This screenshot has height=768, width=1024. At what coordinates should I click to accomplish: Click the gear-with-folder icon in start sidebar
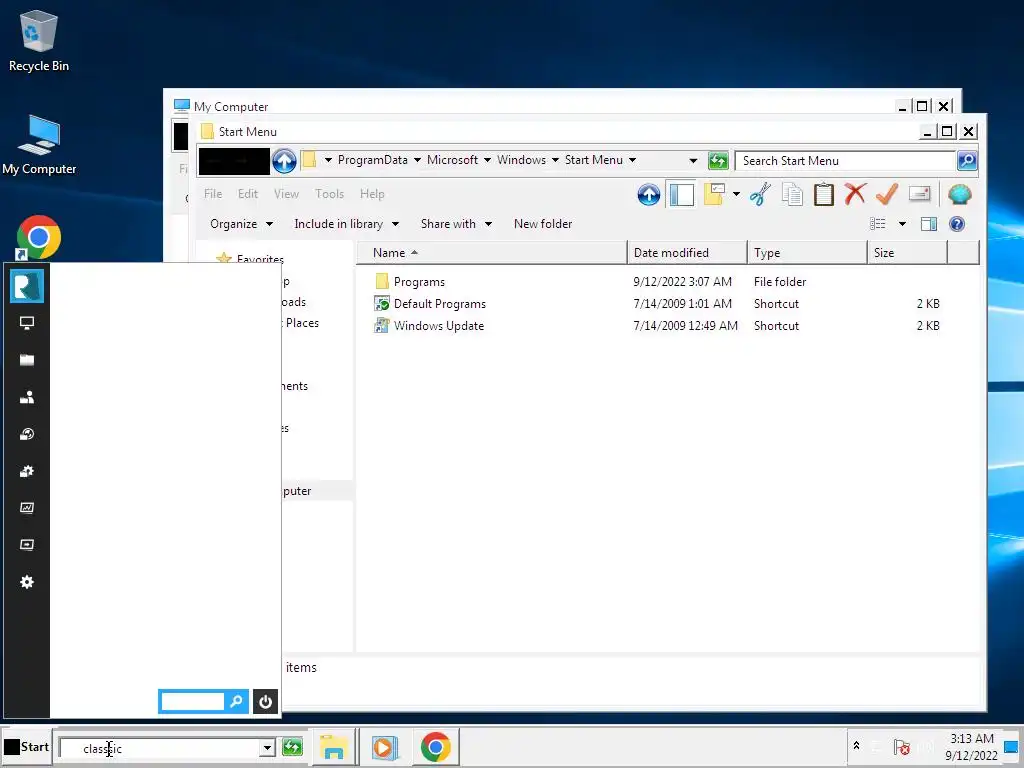(27, 471)
